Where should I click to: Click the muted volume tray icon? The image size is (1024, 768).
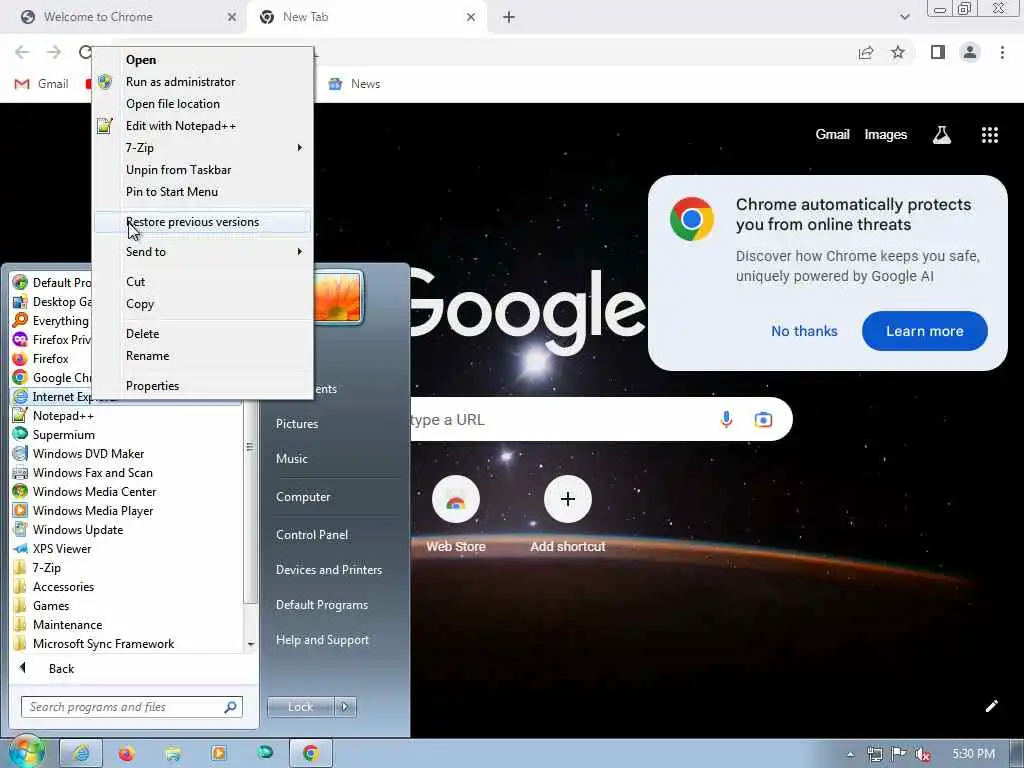coord(923,754)
